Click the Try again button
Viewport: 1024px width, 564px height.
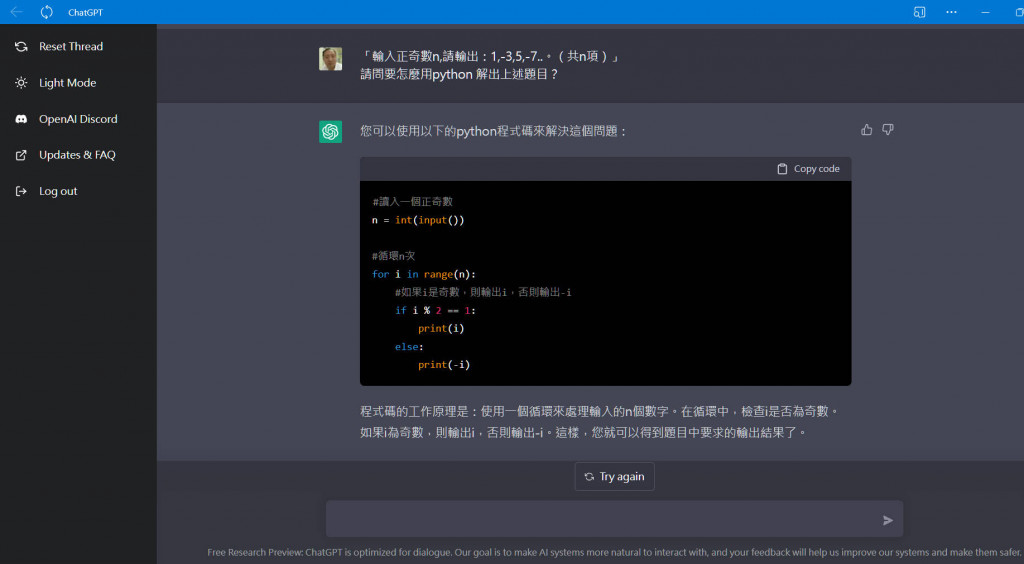(x=615, y=477)
